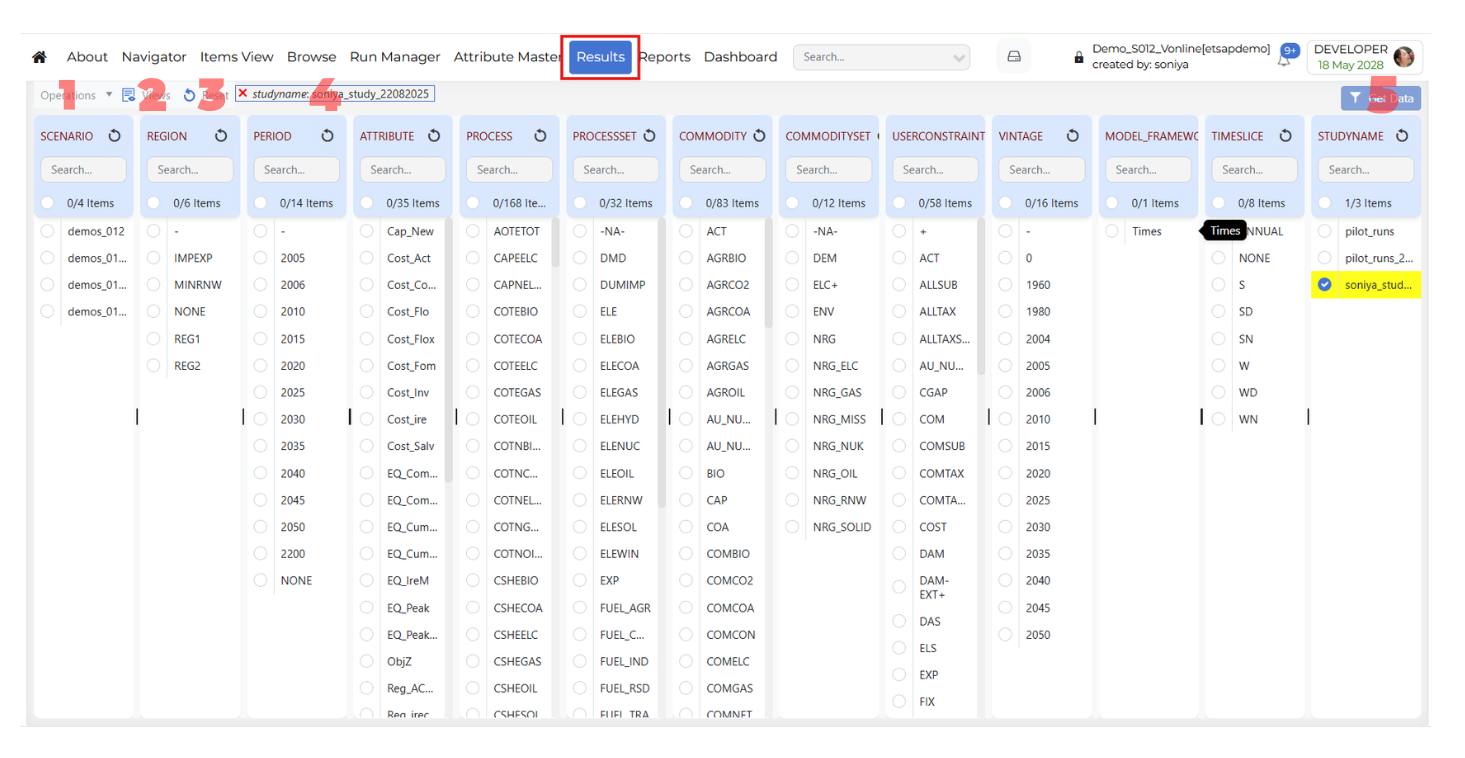Remove the studyname filter tag with X

click(x=243, y=94)
